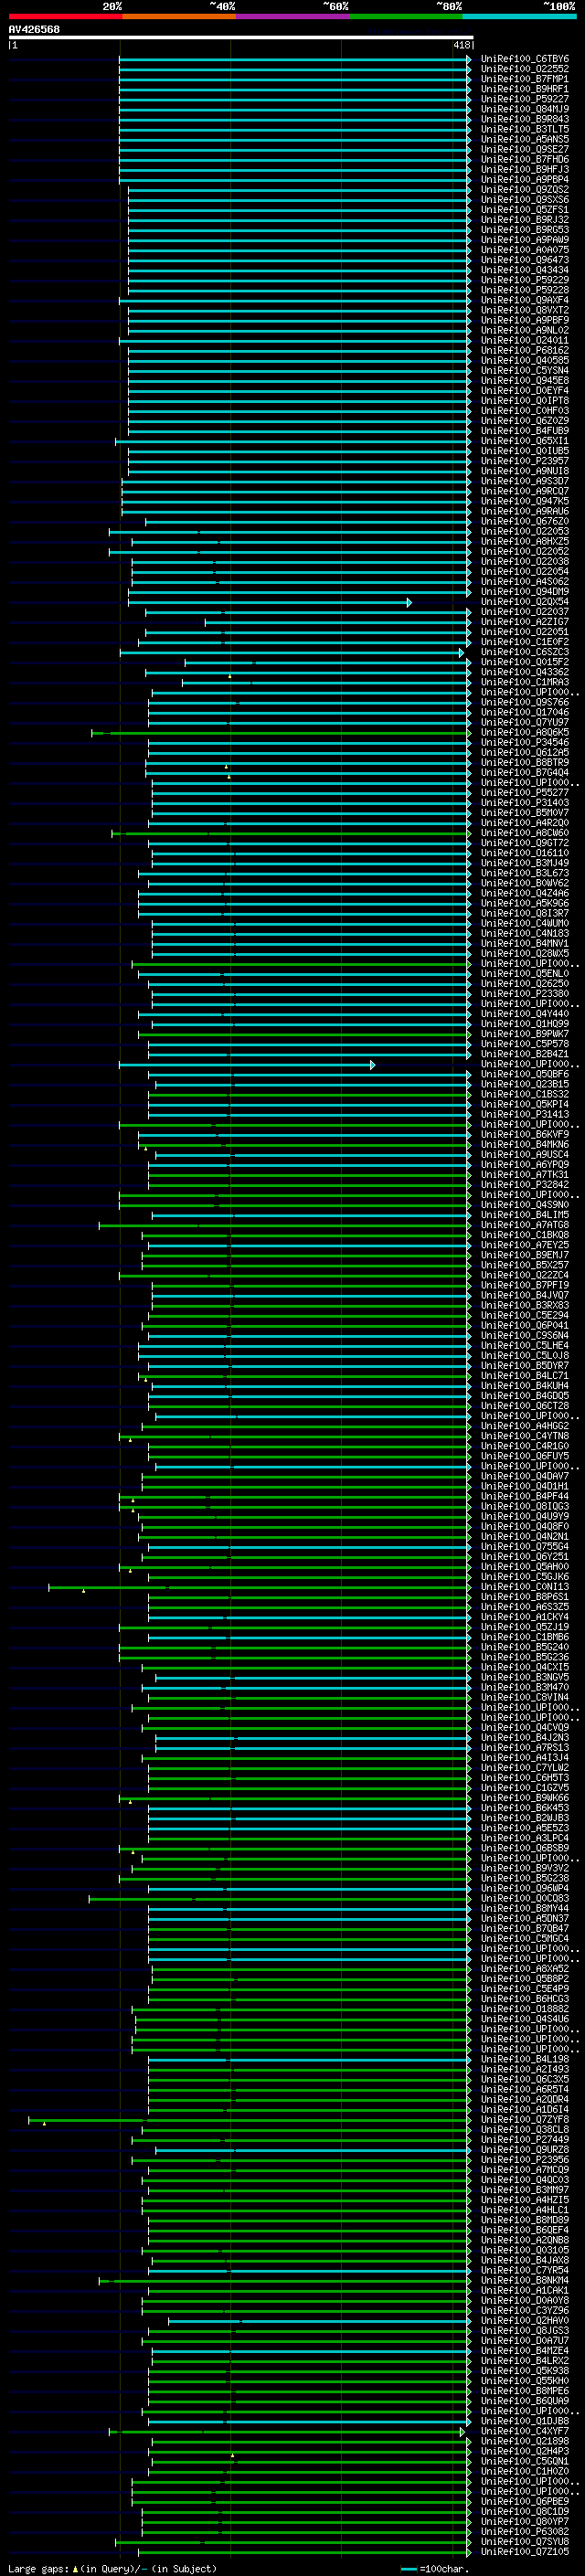Click the UniRef100_B9RG53 label
Viewport: 585px width, 2576px height.
click(x=524, y=230)
